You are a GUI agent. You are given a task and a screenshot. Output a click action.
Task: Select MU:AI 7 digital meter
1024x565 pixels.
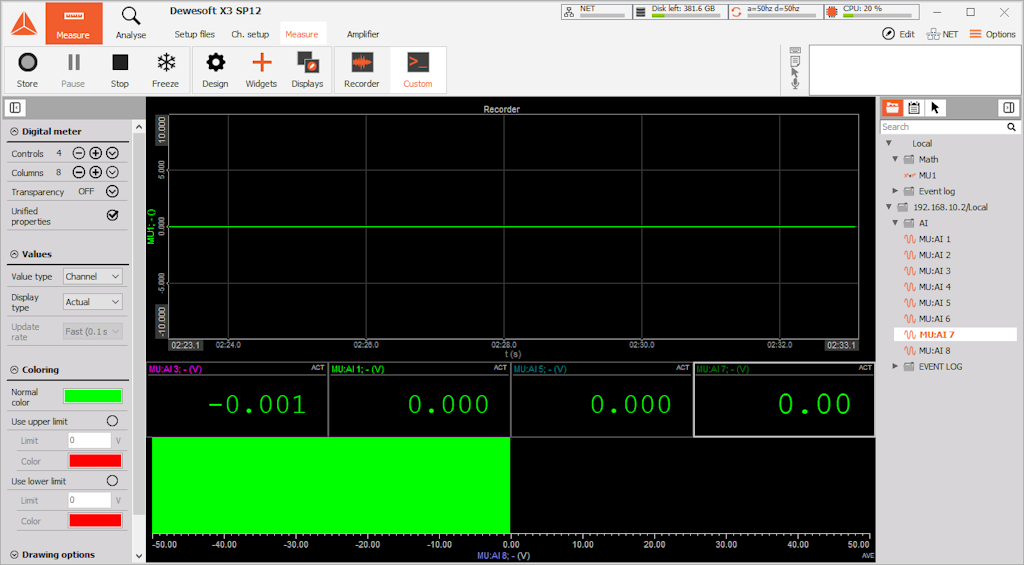pos(784,400)
